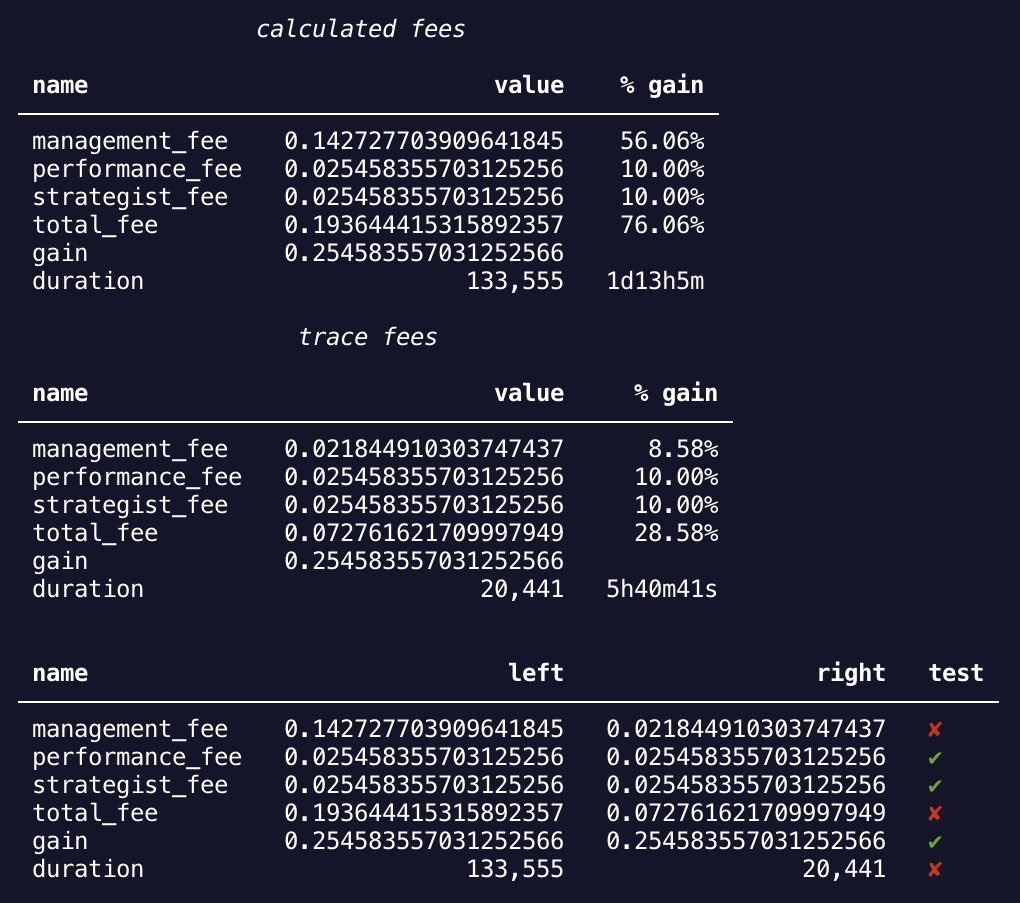Image resolution: width=1020 pixels, height=903 pixels.
Task: Click the green check for strategist_fee test
Action: click(935, 786)
